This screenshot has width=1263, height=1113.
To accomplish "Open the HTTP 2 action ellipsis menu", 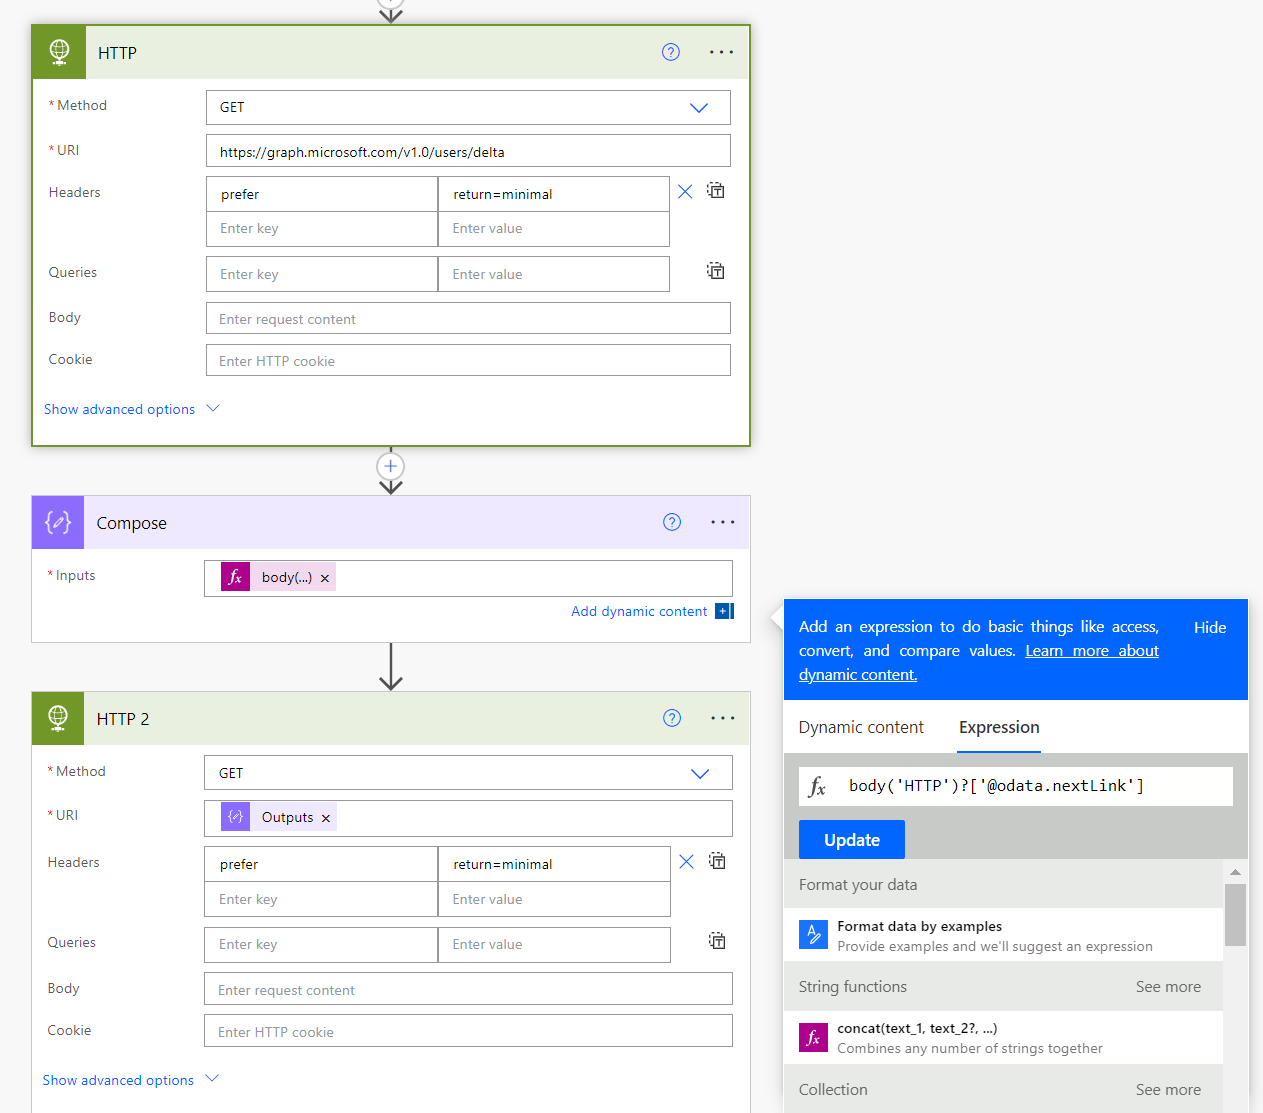I will [x=723, y=718].
